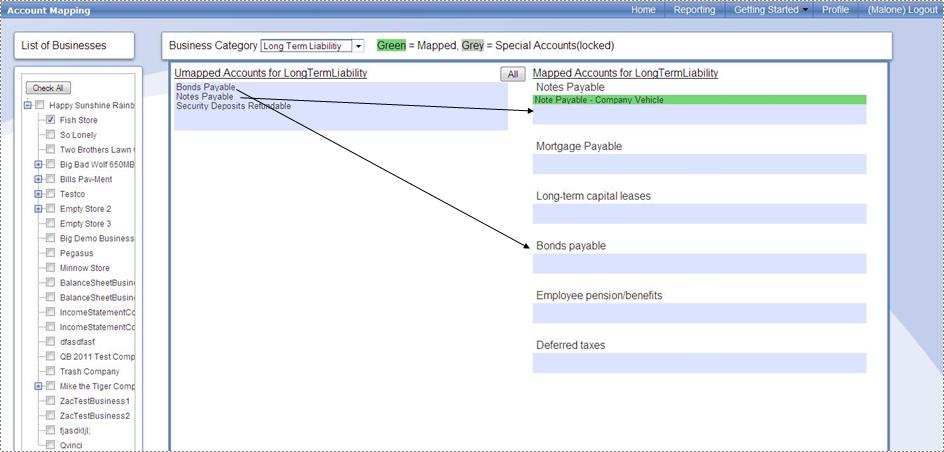Check the dfasdfasf business checkbox
This screenshot has width=944, height=452.
51,342
